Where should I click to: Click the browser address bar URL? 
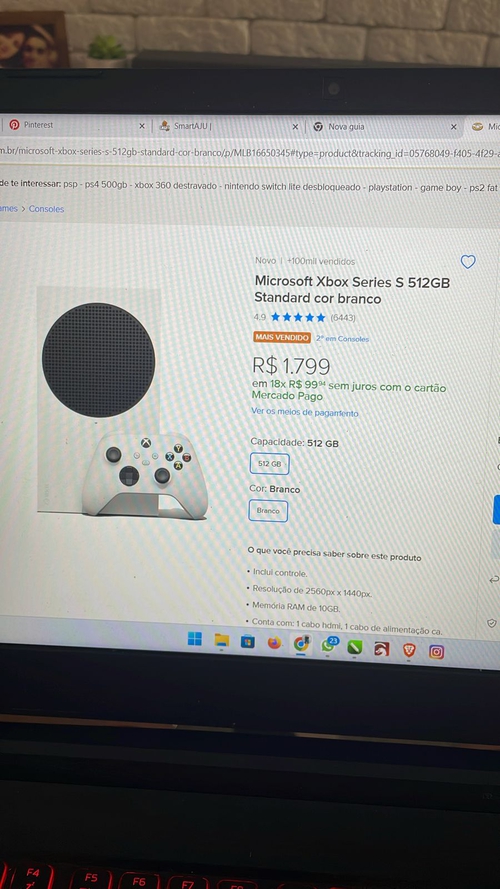coord(249,153)
